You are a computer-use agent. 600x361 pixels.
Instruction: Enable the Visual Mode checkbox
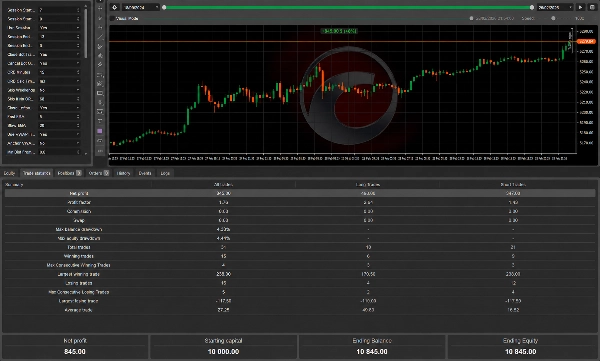tap(112, 18)
